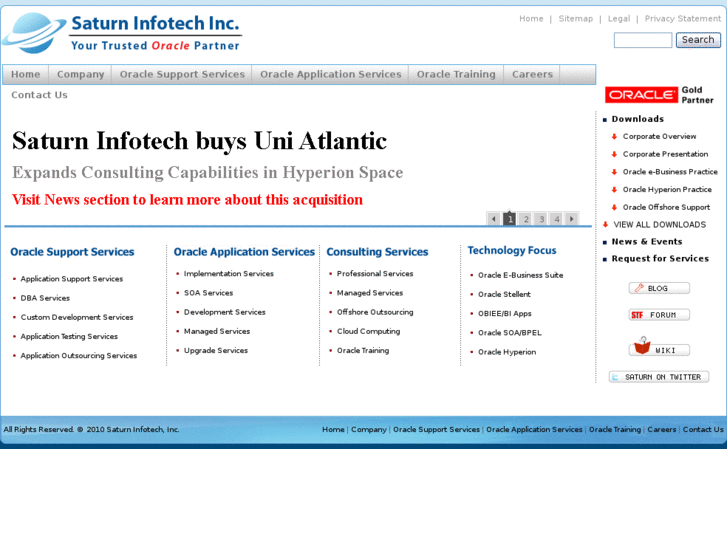Open Request for Services link

pos(660,258)
